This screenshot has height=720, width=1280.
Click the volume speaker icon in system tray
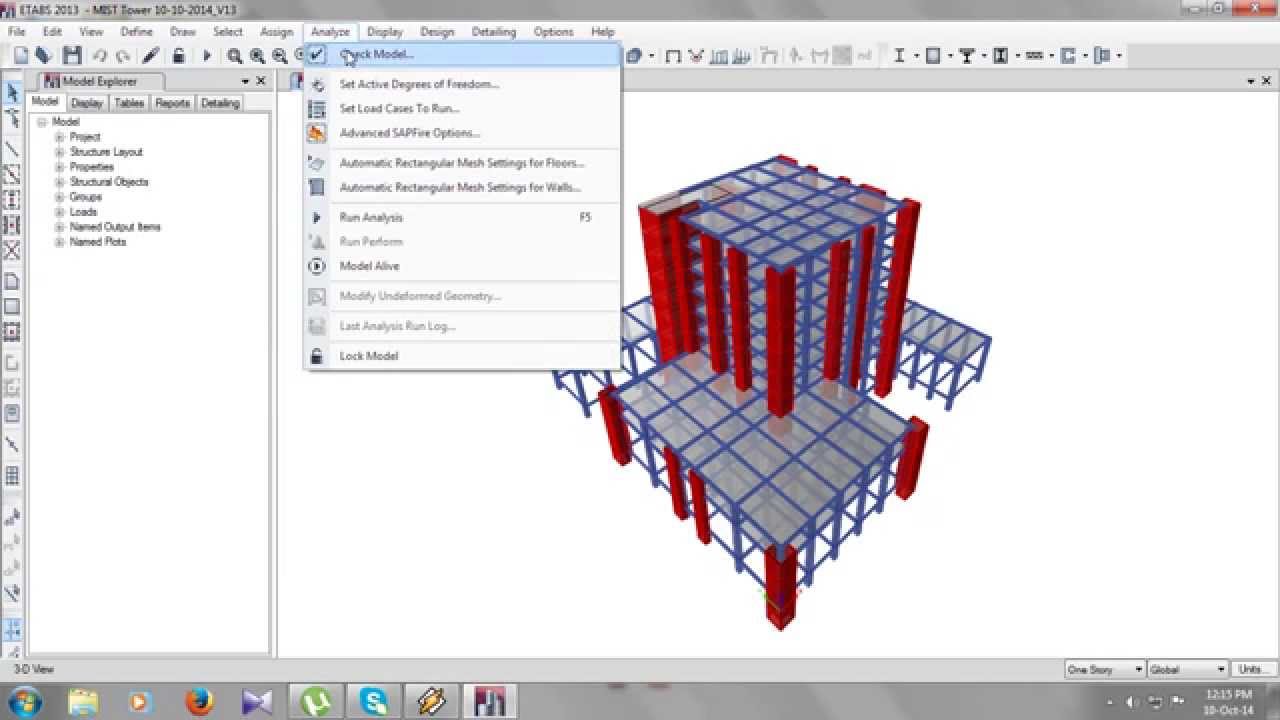(x=1131, y=702)
